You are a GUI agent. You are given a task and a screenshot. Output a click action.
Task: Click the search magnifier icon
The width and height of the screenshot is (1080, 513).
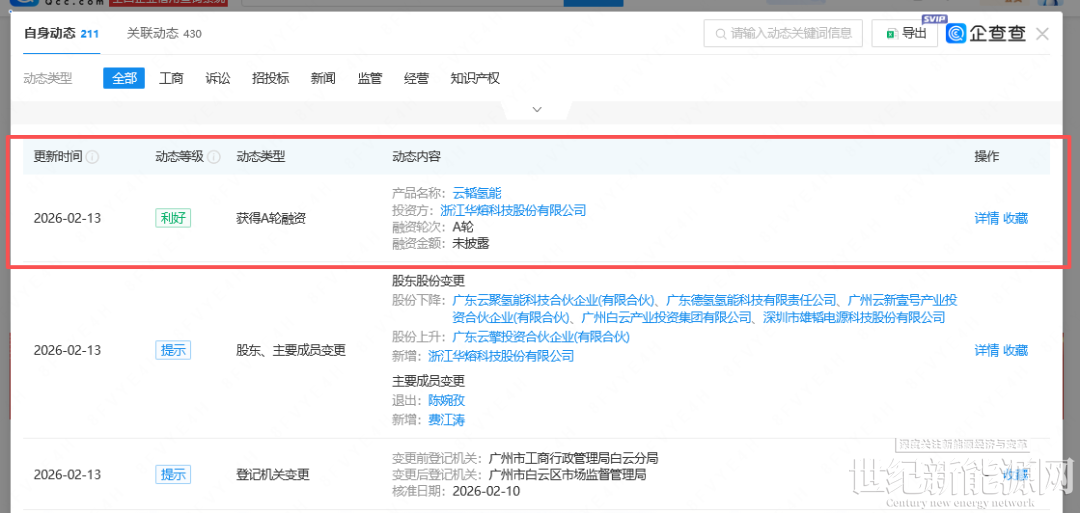719,34
